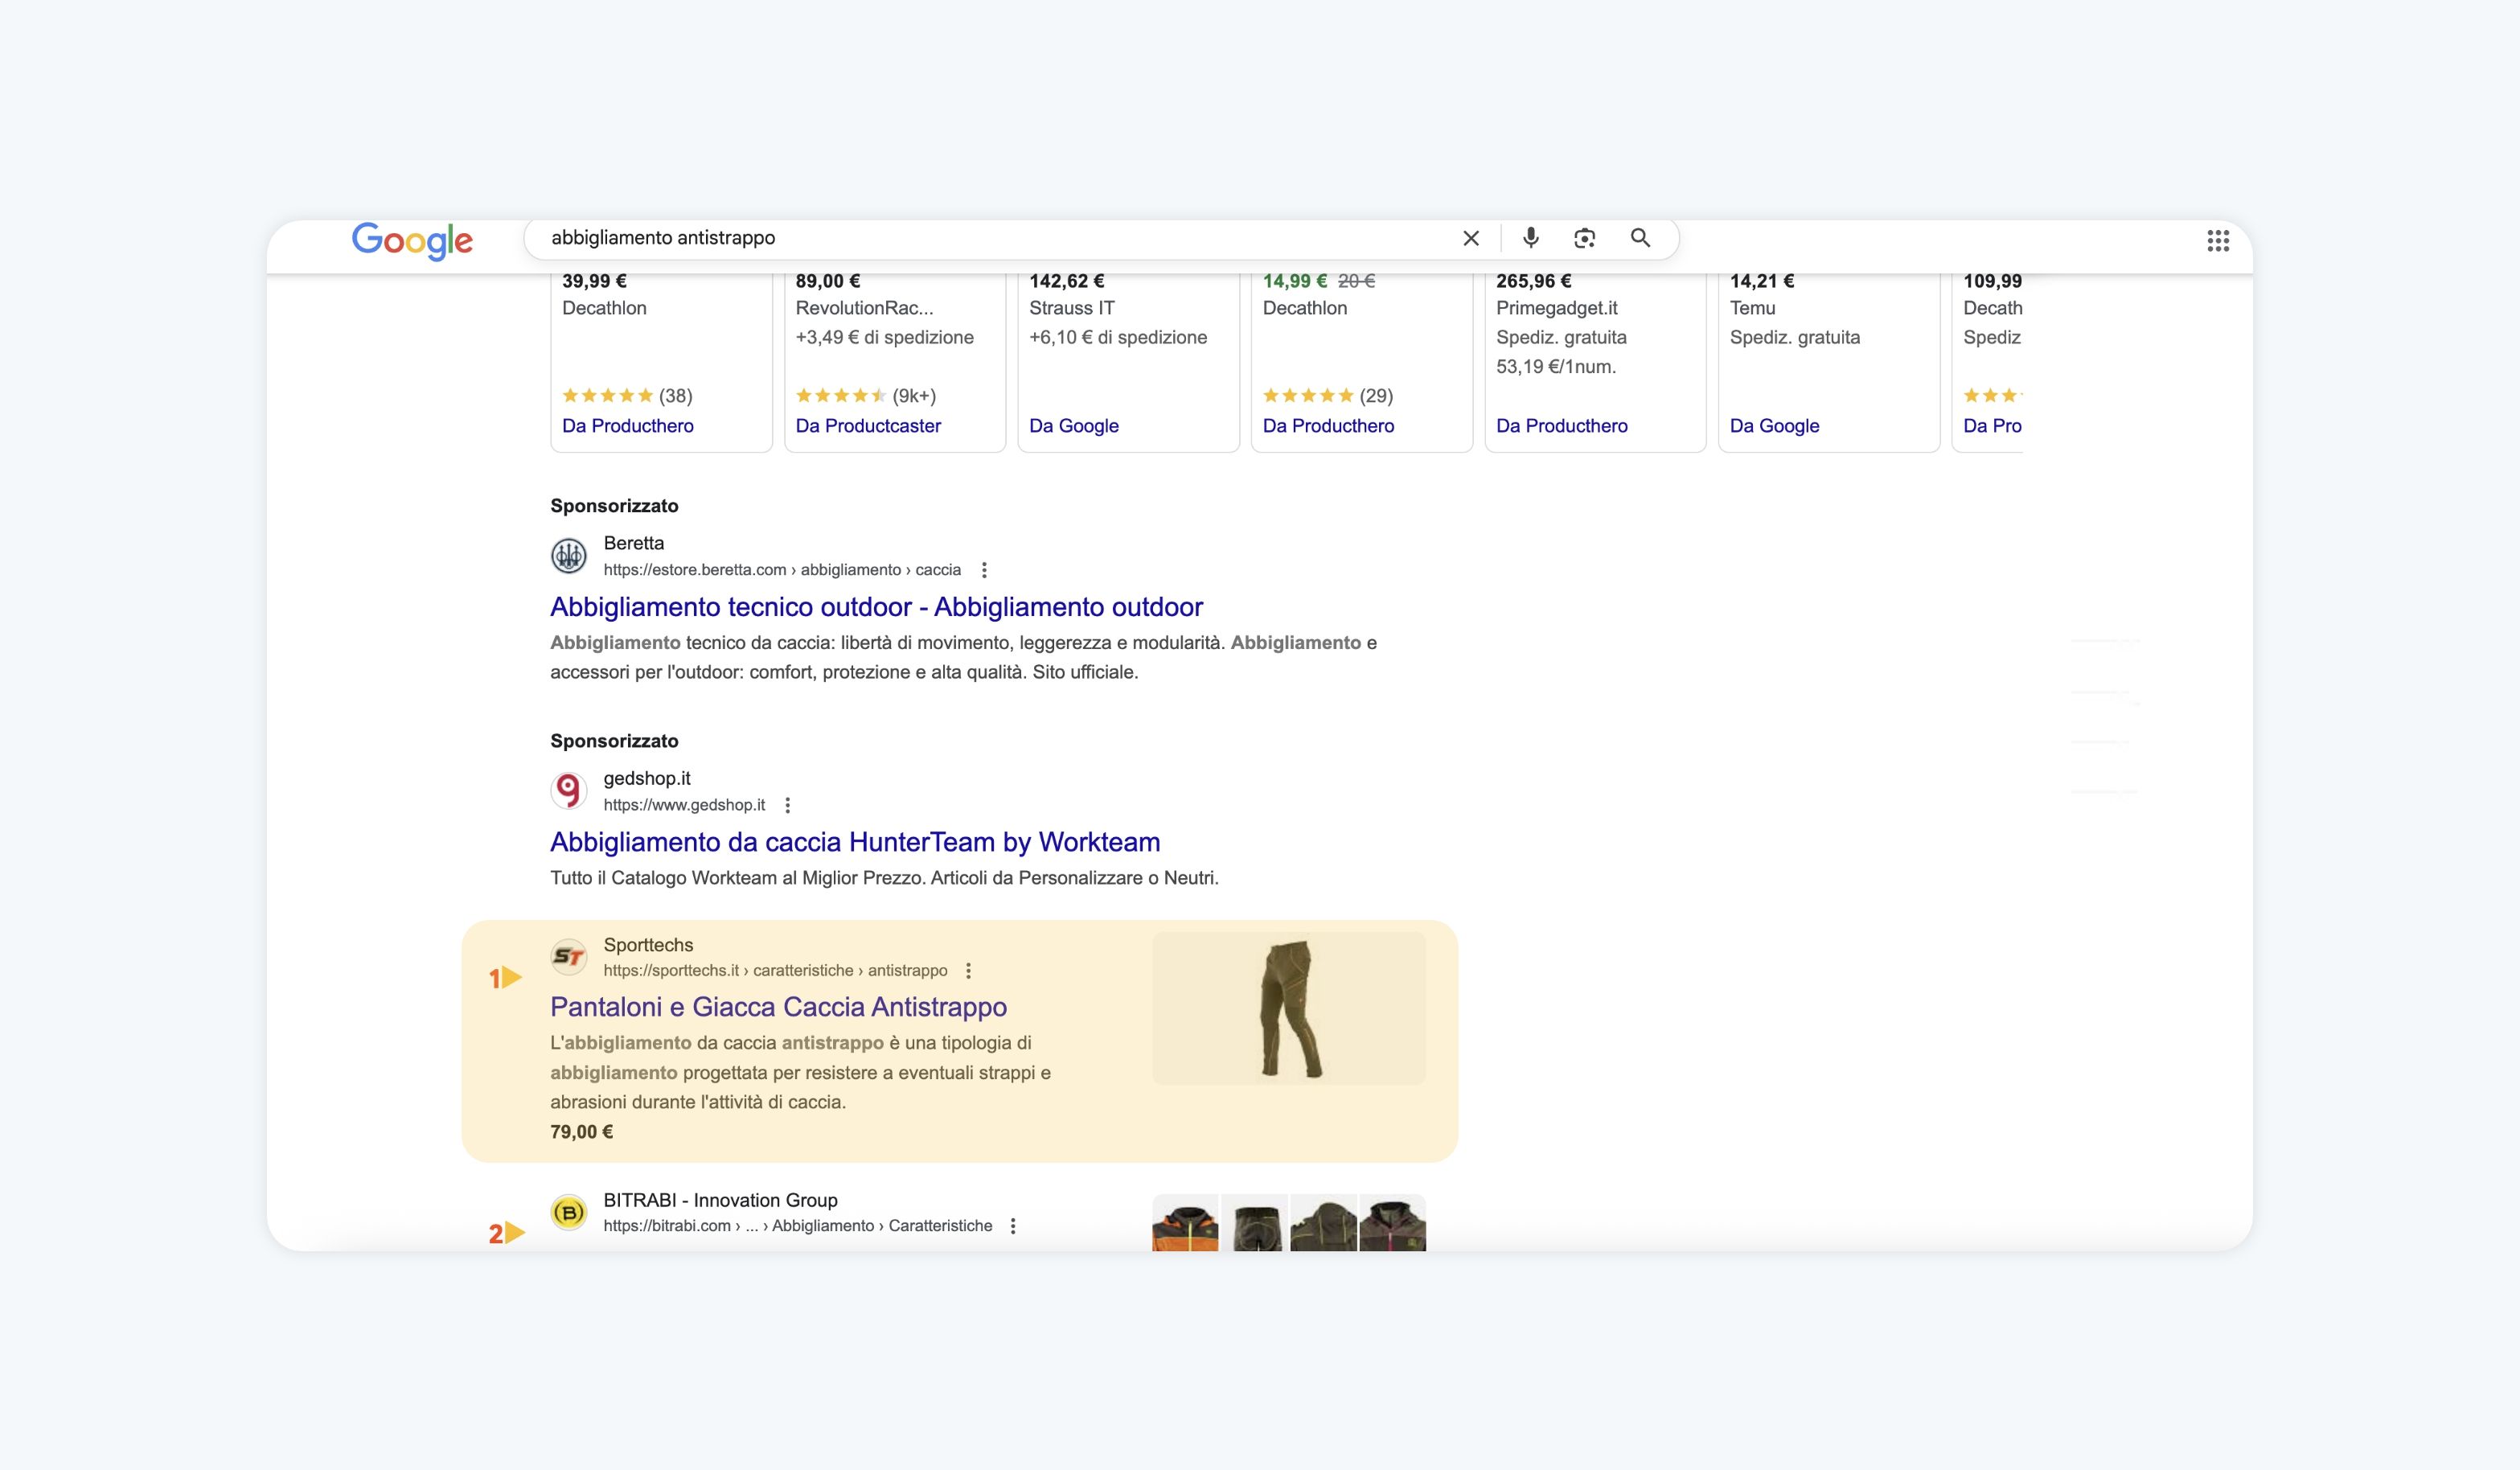This screenshot has width=2520, height=1470.
Task: Submit search with magnifying glass icon
Action: (1640, 238)
